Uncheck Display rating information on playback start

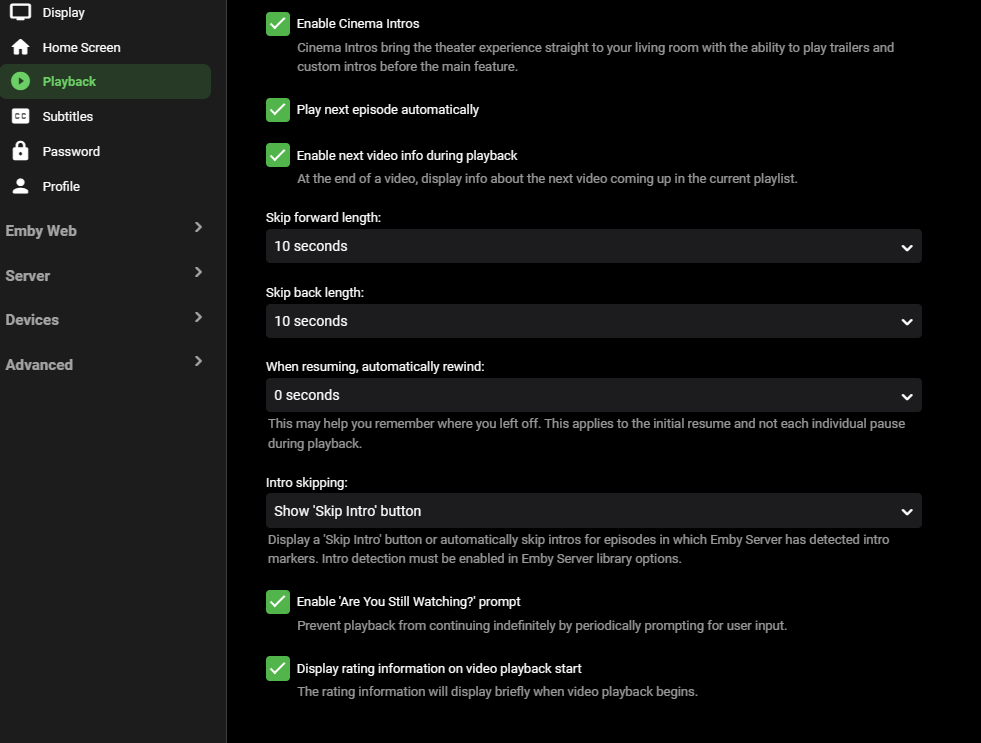(278, 668)
